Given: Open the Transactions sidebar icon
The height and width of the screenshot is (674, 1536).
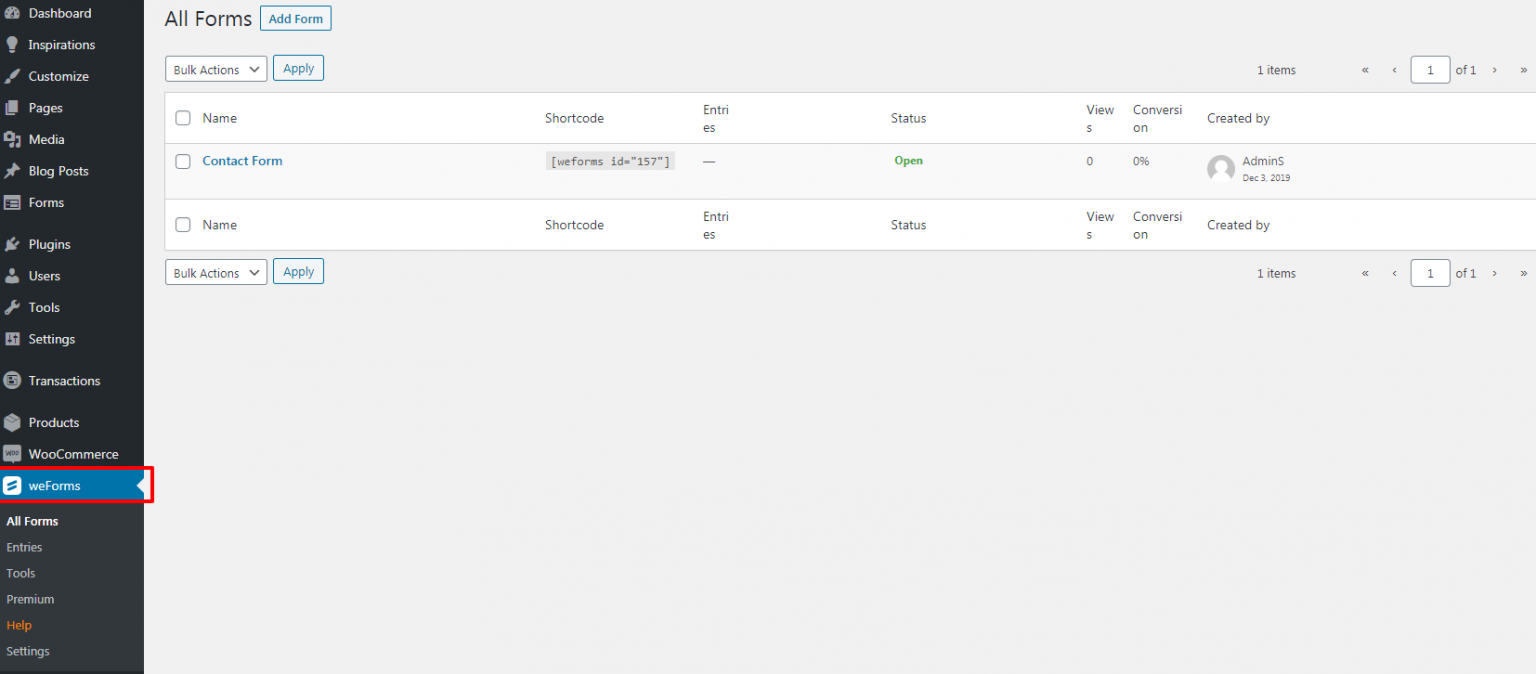Looking at the screenshot, I should tap(13, 380).
